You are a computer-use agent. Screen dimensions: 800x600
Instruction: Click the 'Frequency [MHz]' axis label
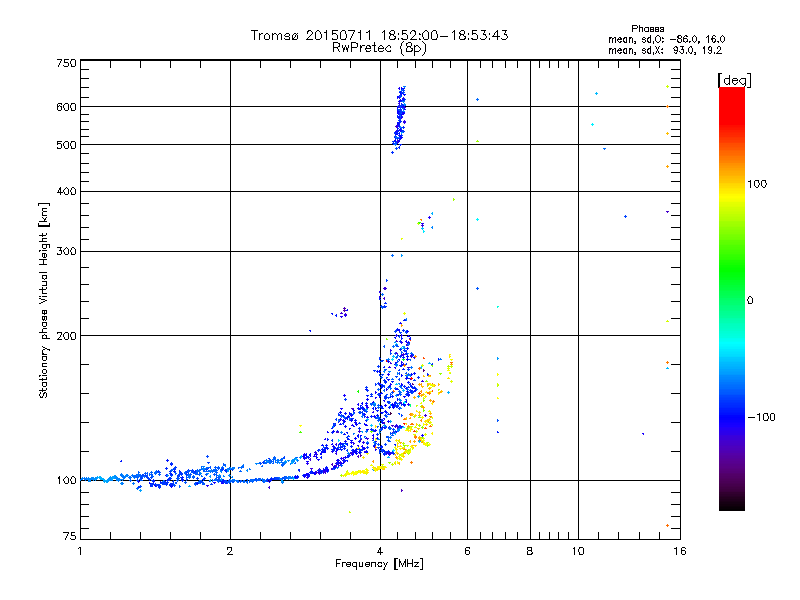click(x=379, y=564)
